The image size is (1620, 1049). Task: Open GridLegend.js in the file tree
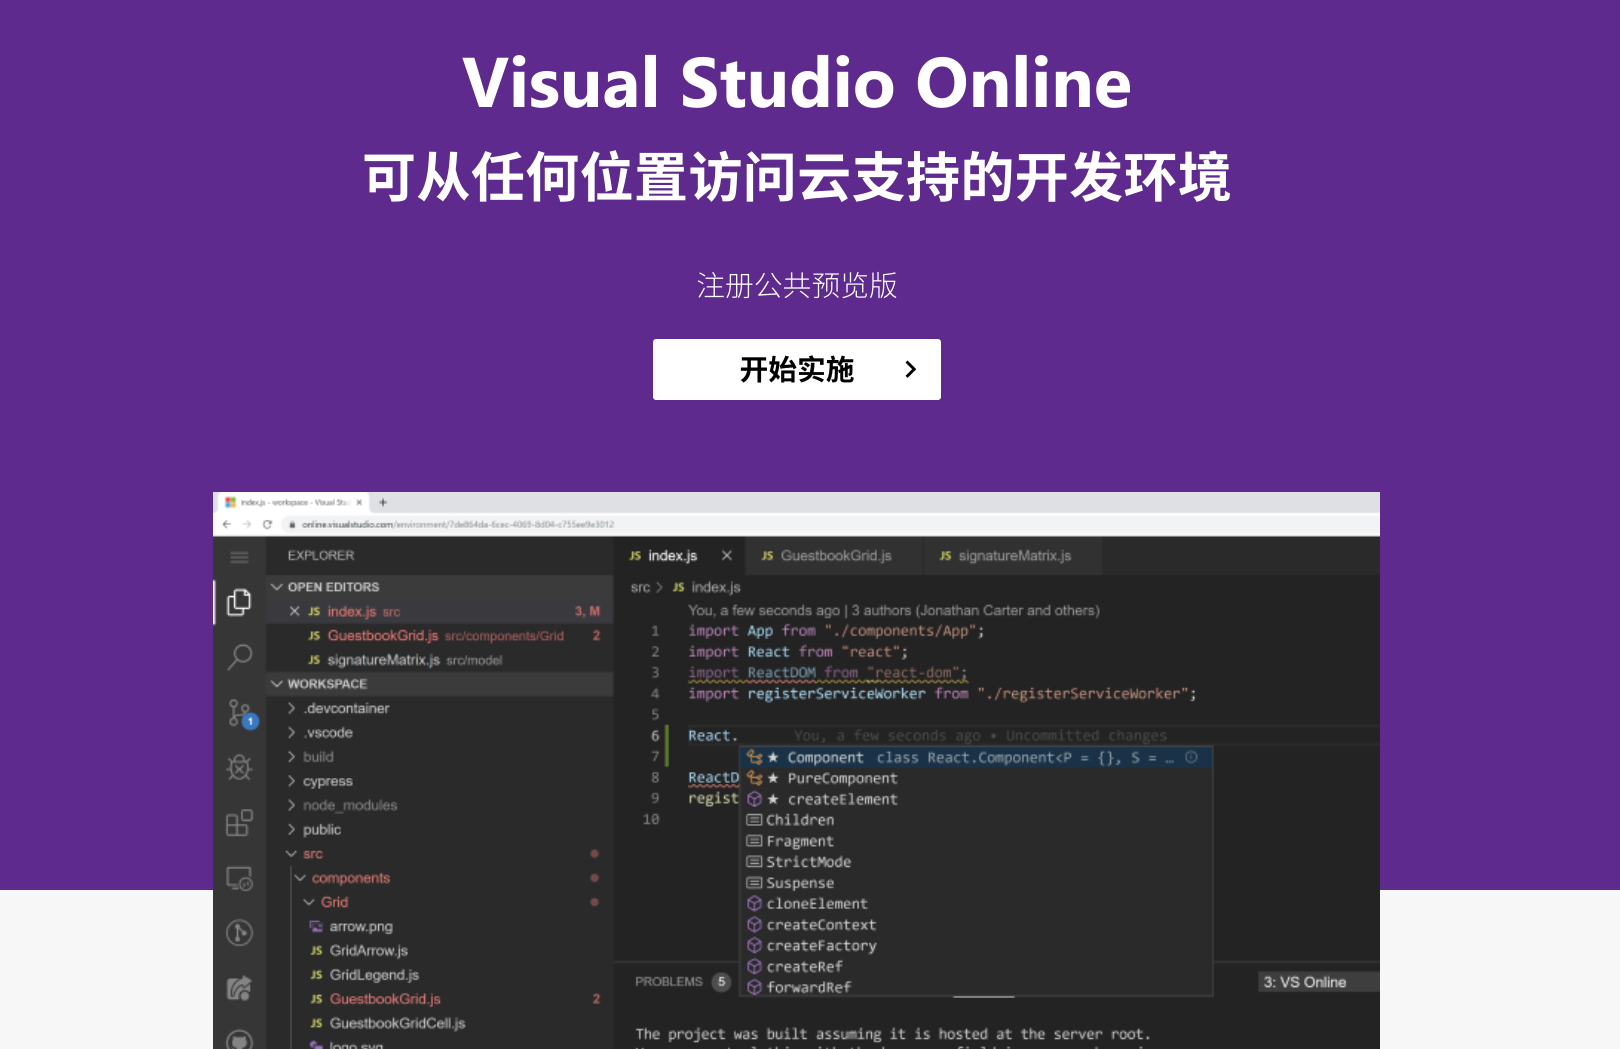374,975
